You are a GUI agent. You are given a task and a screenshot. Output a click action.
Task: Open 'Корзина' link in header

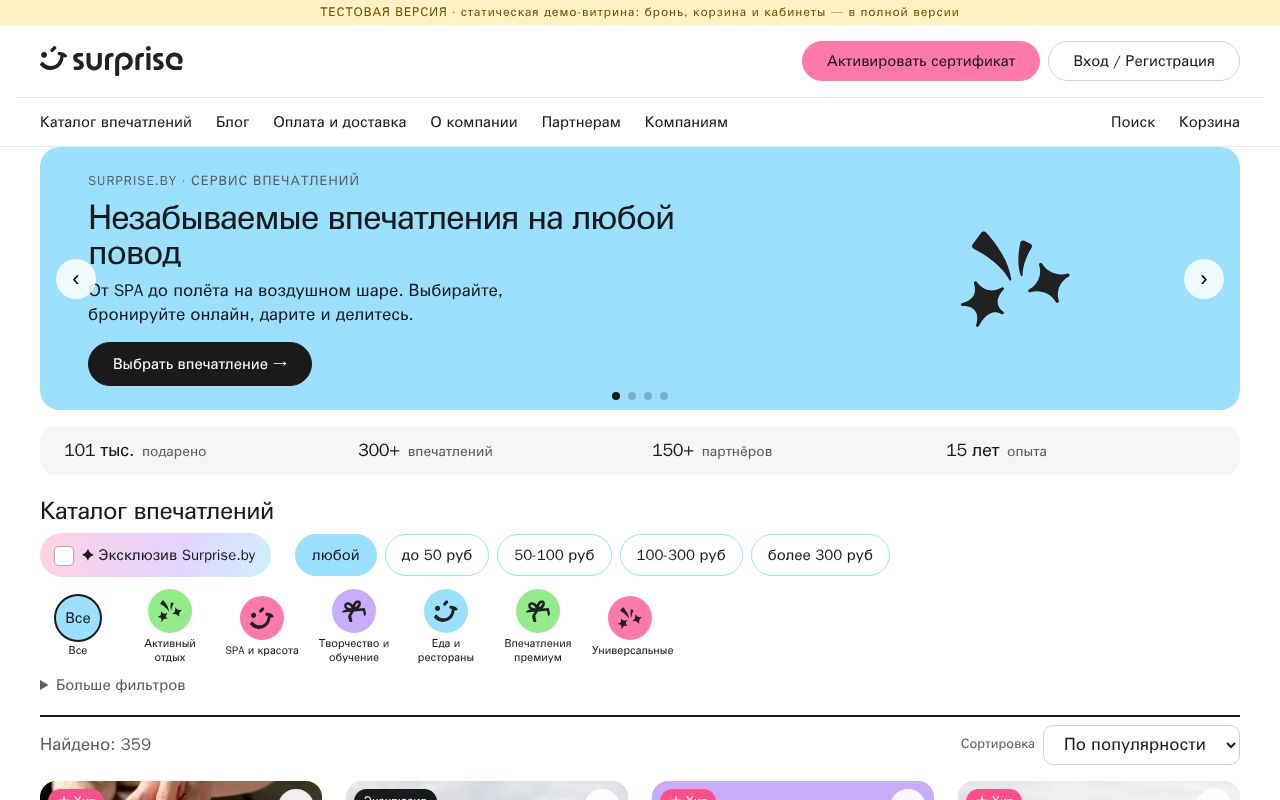(x=1209, y=122)
